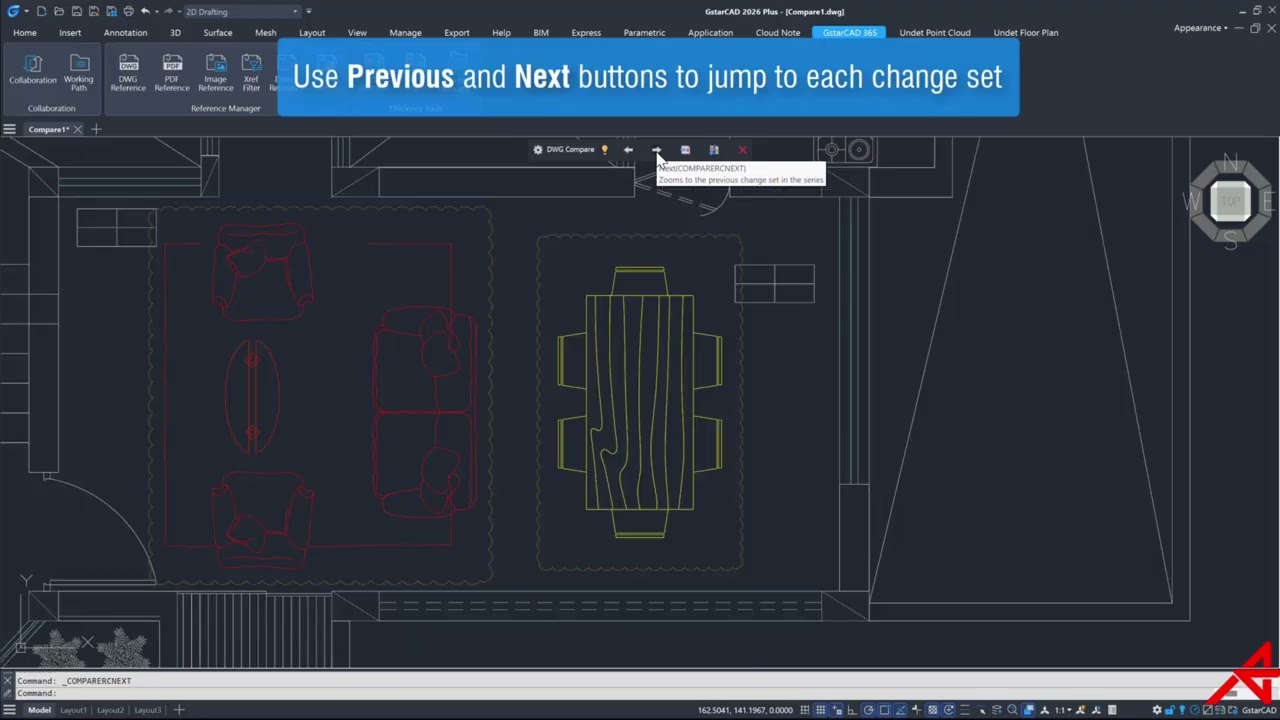Switch to the Layout ribbon tab
The height and width of the screenshot is (720, 1280).
pos(312,33)
